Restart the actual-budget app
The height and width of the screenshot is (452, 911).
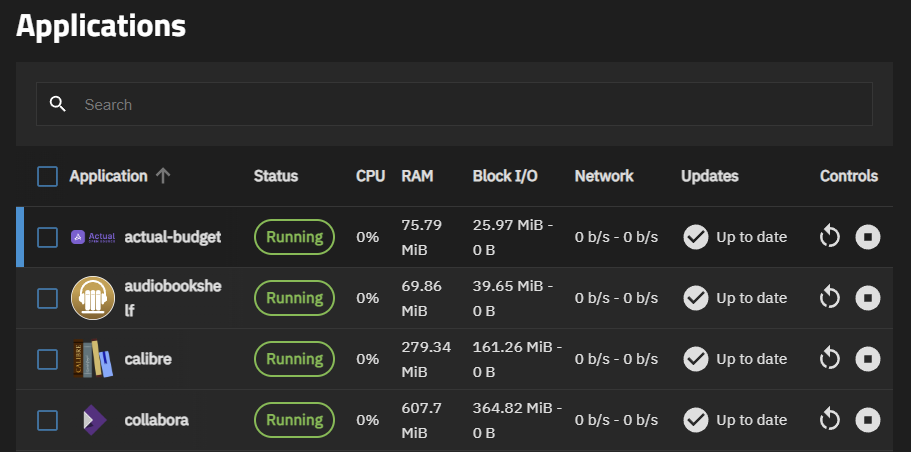tap(830, 237)
